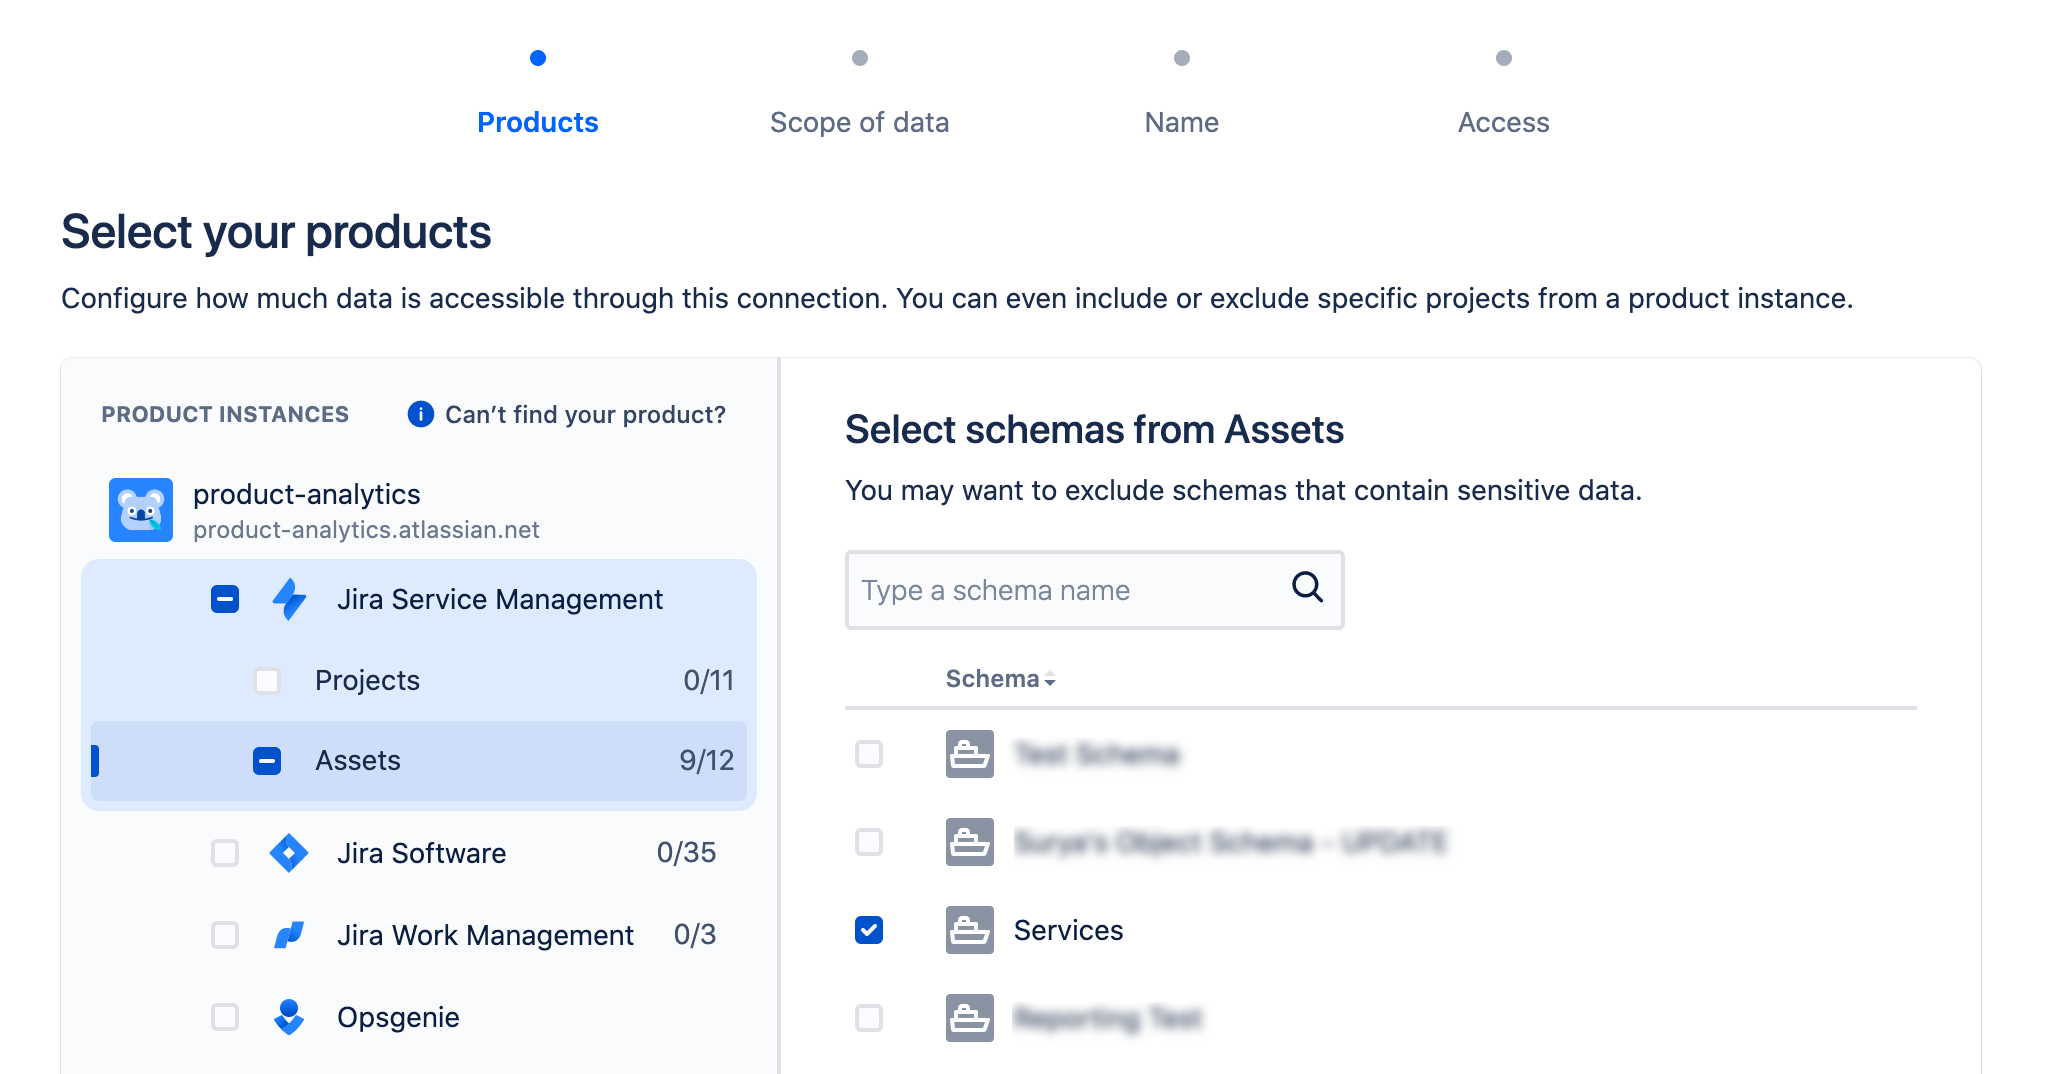Image resolution: width=2052 pixels, height=1074 pixels.
Task: Click the Jira Software diamond icon
Action: (x=288, y=853)
